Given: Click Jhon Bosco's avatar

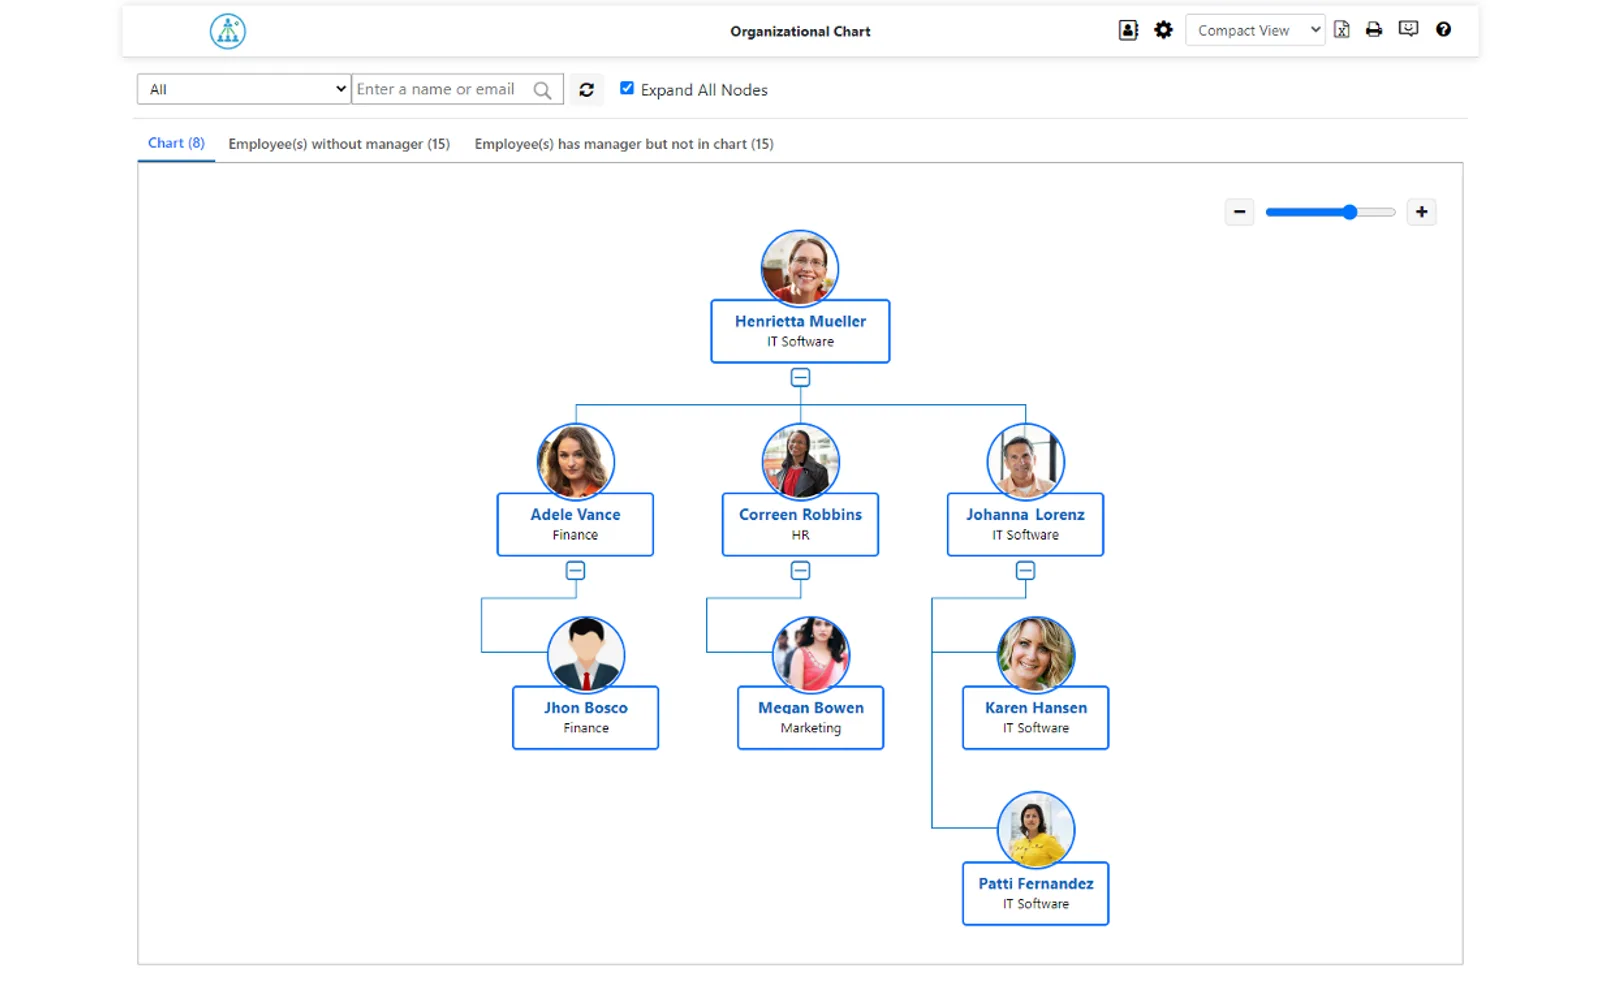Looking at the screenshot, I should coord(586,654).
